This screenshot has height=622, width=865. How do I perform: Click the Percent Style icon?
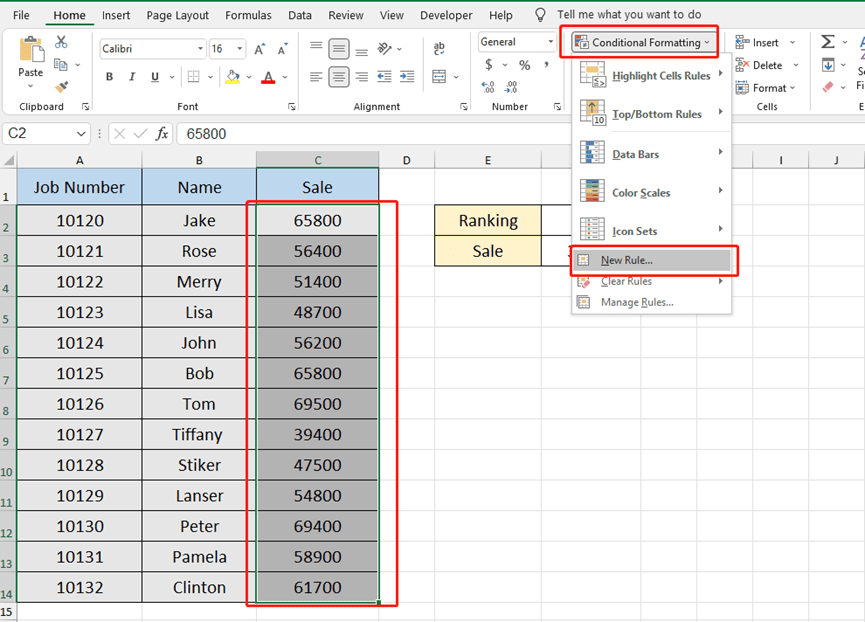(x=524, y=65)
